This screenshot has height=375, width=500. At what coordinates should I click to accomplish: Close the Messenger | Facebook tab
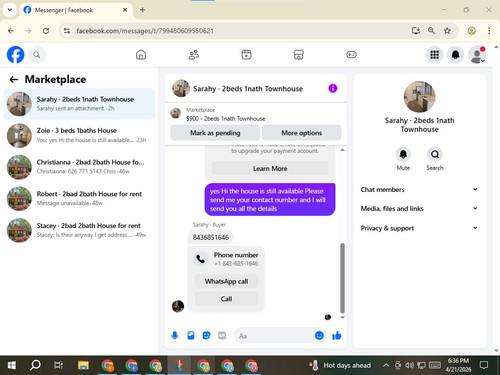pos(125,10)
